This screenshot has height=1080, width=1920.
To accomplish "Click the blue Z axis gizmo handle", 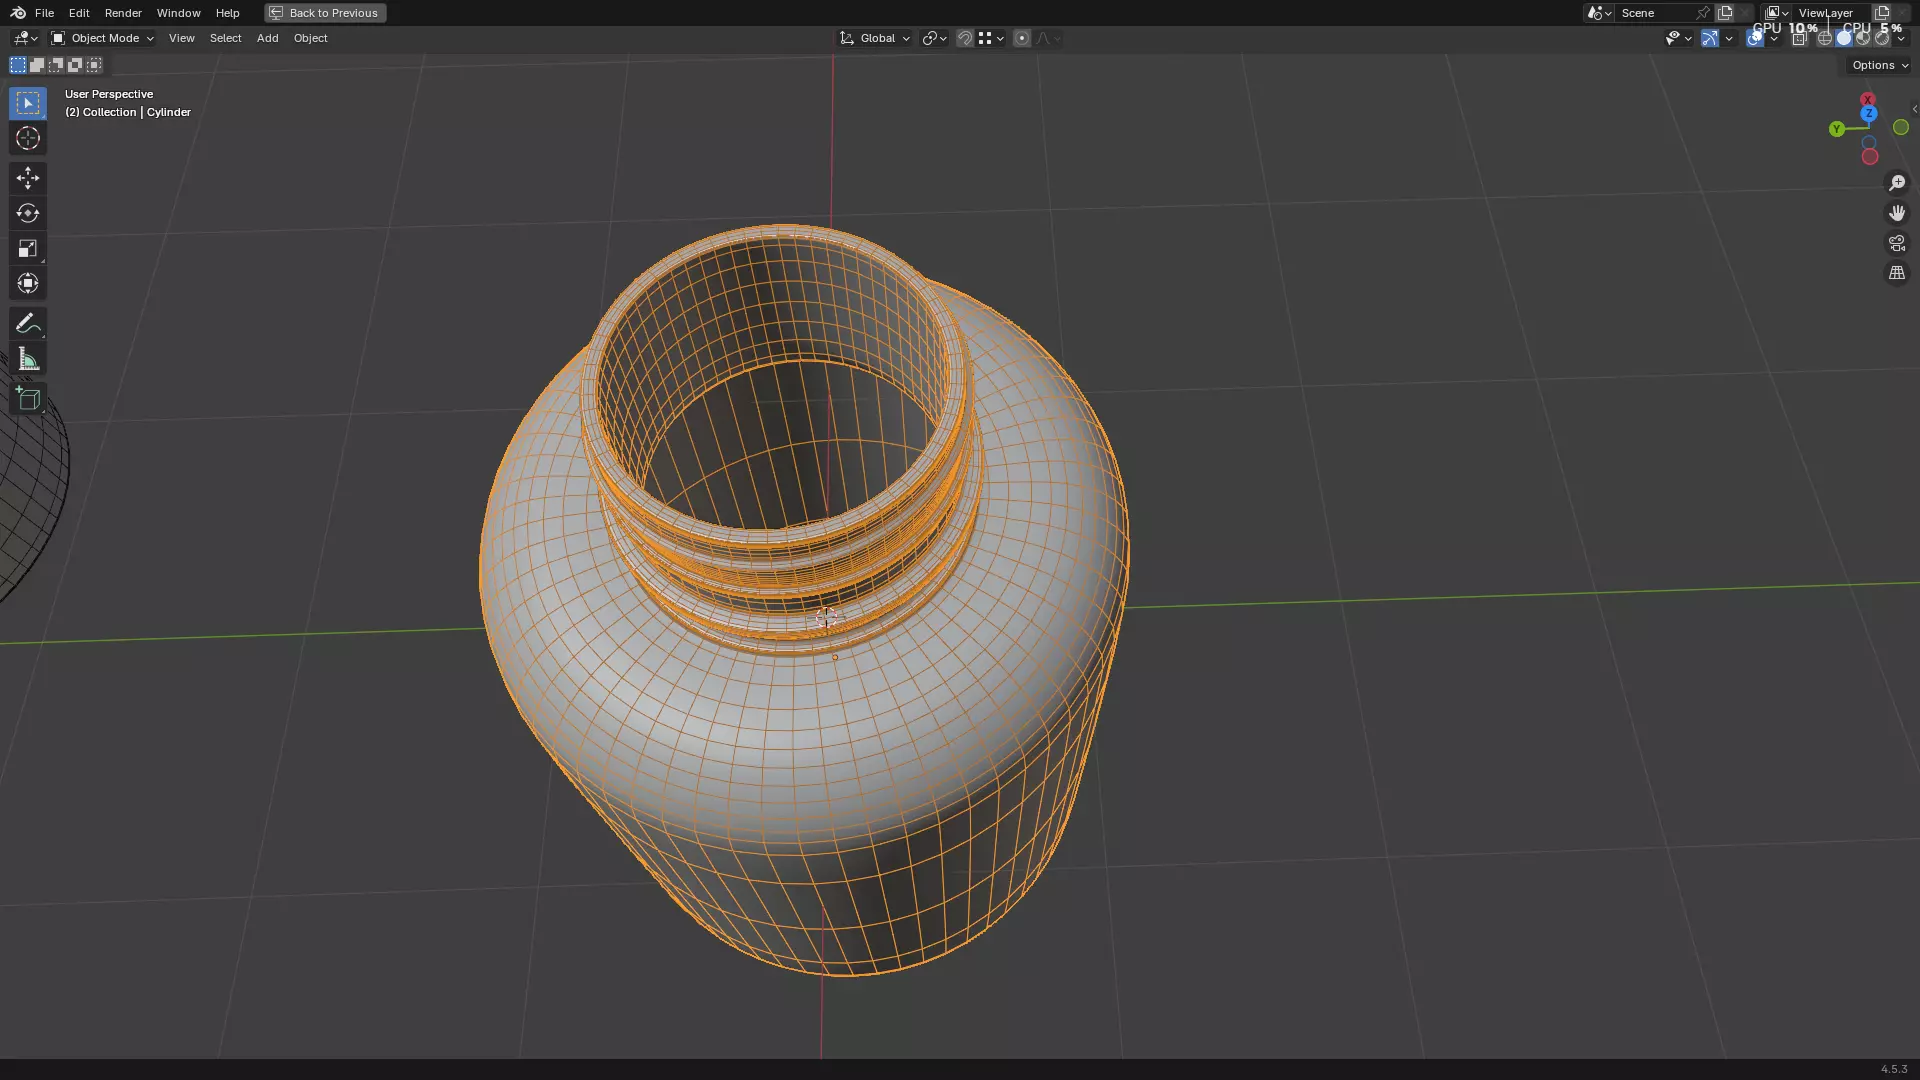I will pos(1868,114).
